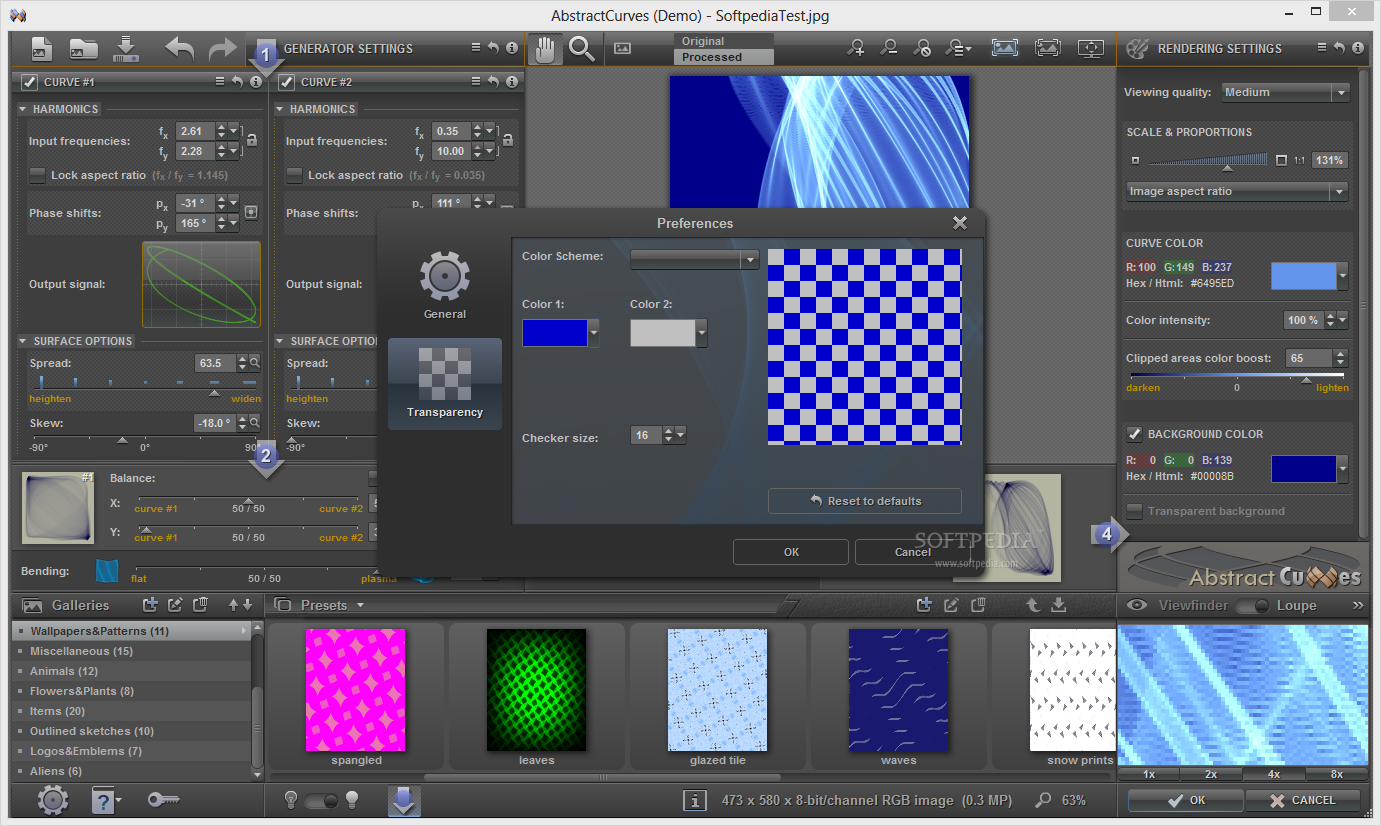The image size is (1381, 826).
Task: Click Reset to defaults button
Action: (865, 501)
